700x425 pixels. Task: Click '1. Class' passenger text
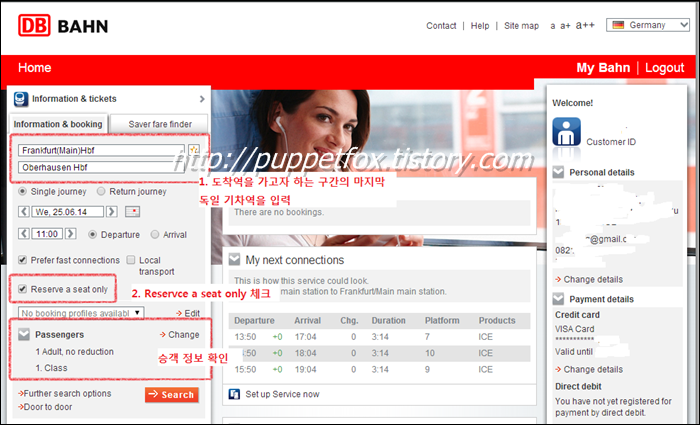click(x=51, y=368)
